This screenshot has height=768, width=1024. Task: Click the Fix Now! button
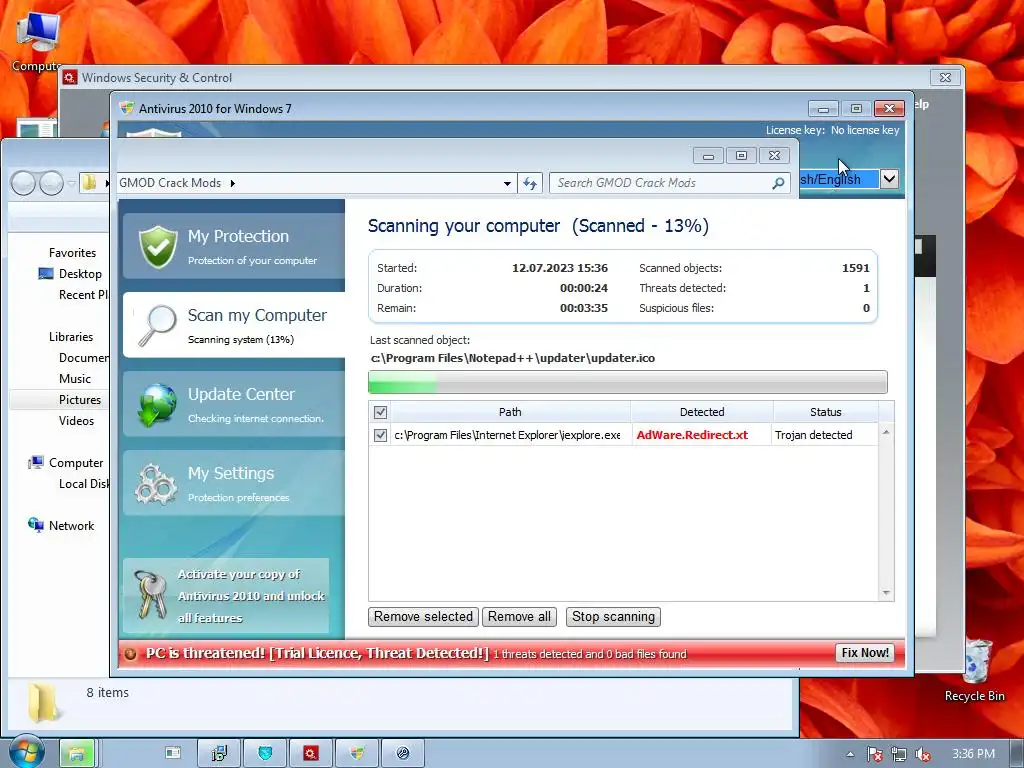865,653
